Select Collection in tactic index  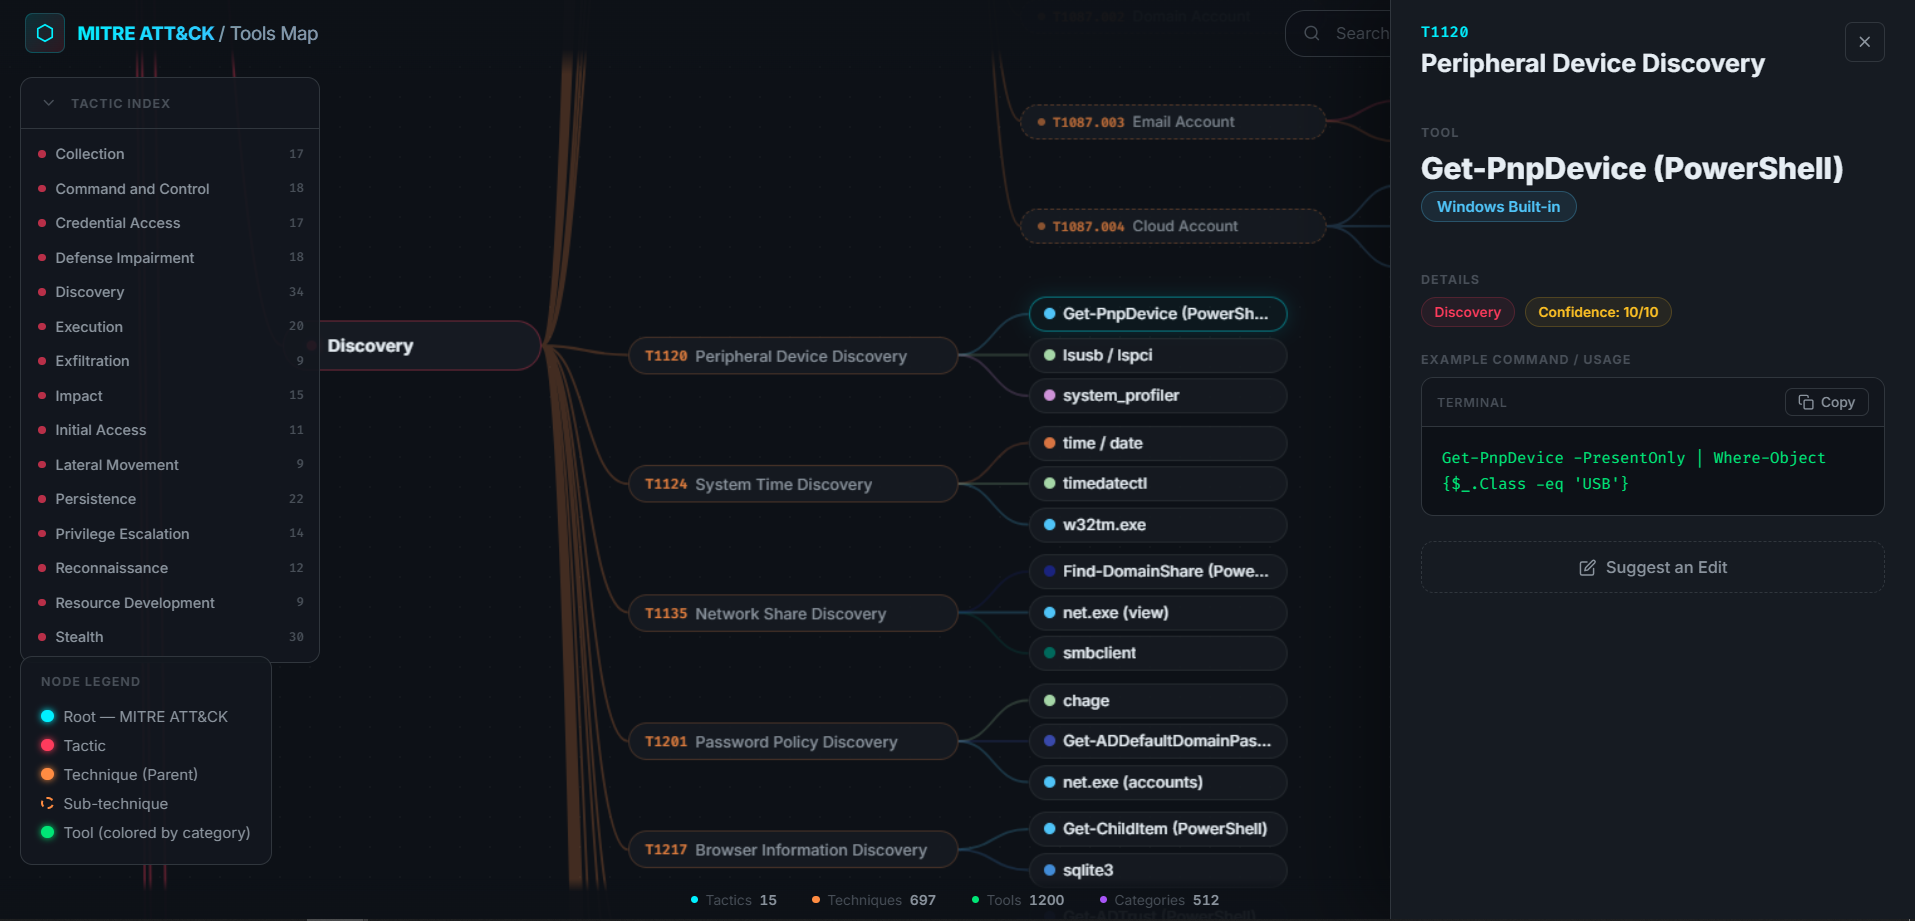[x=170, y=154]
